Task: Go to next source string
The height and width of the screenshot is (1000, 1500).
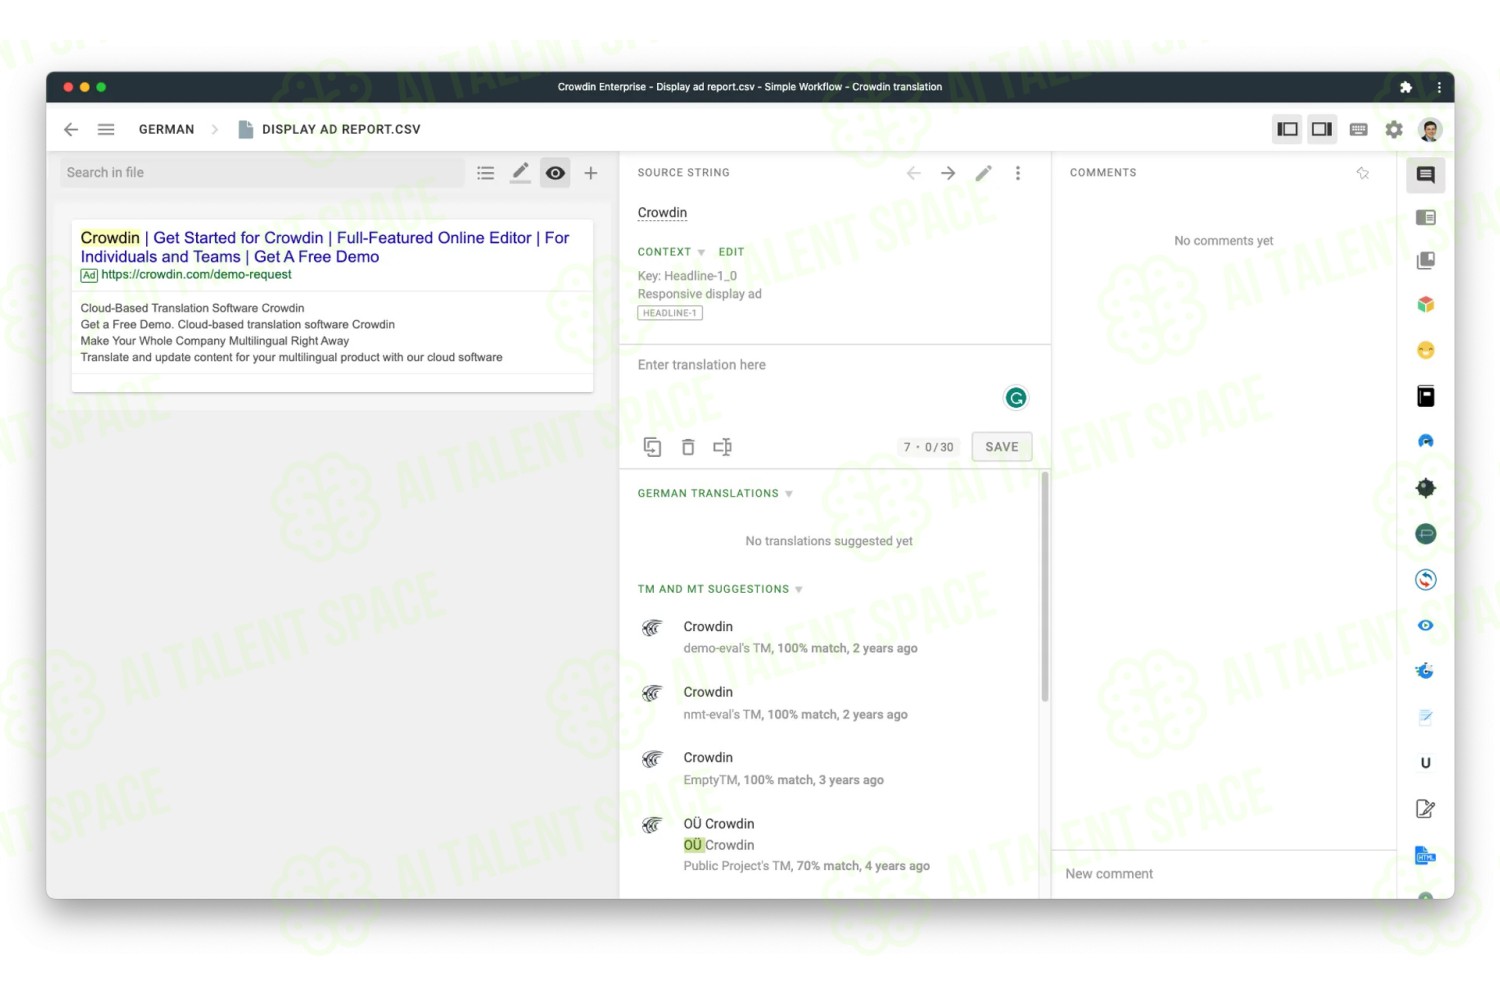Action: (x=948, y=173)
